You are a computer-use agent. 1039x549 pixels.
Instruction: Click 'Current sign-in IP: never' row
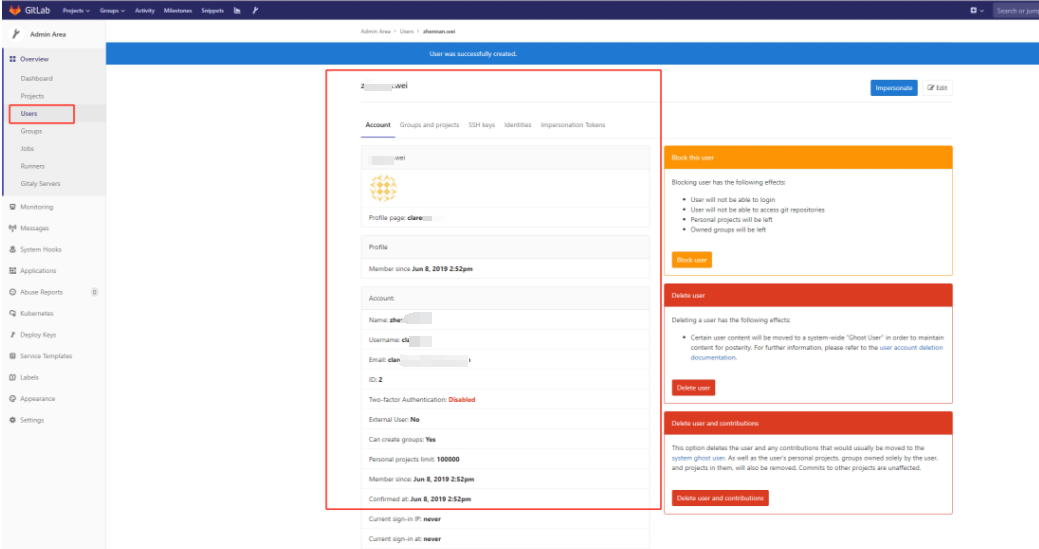(505, 519)
